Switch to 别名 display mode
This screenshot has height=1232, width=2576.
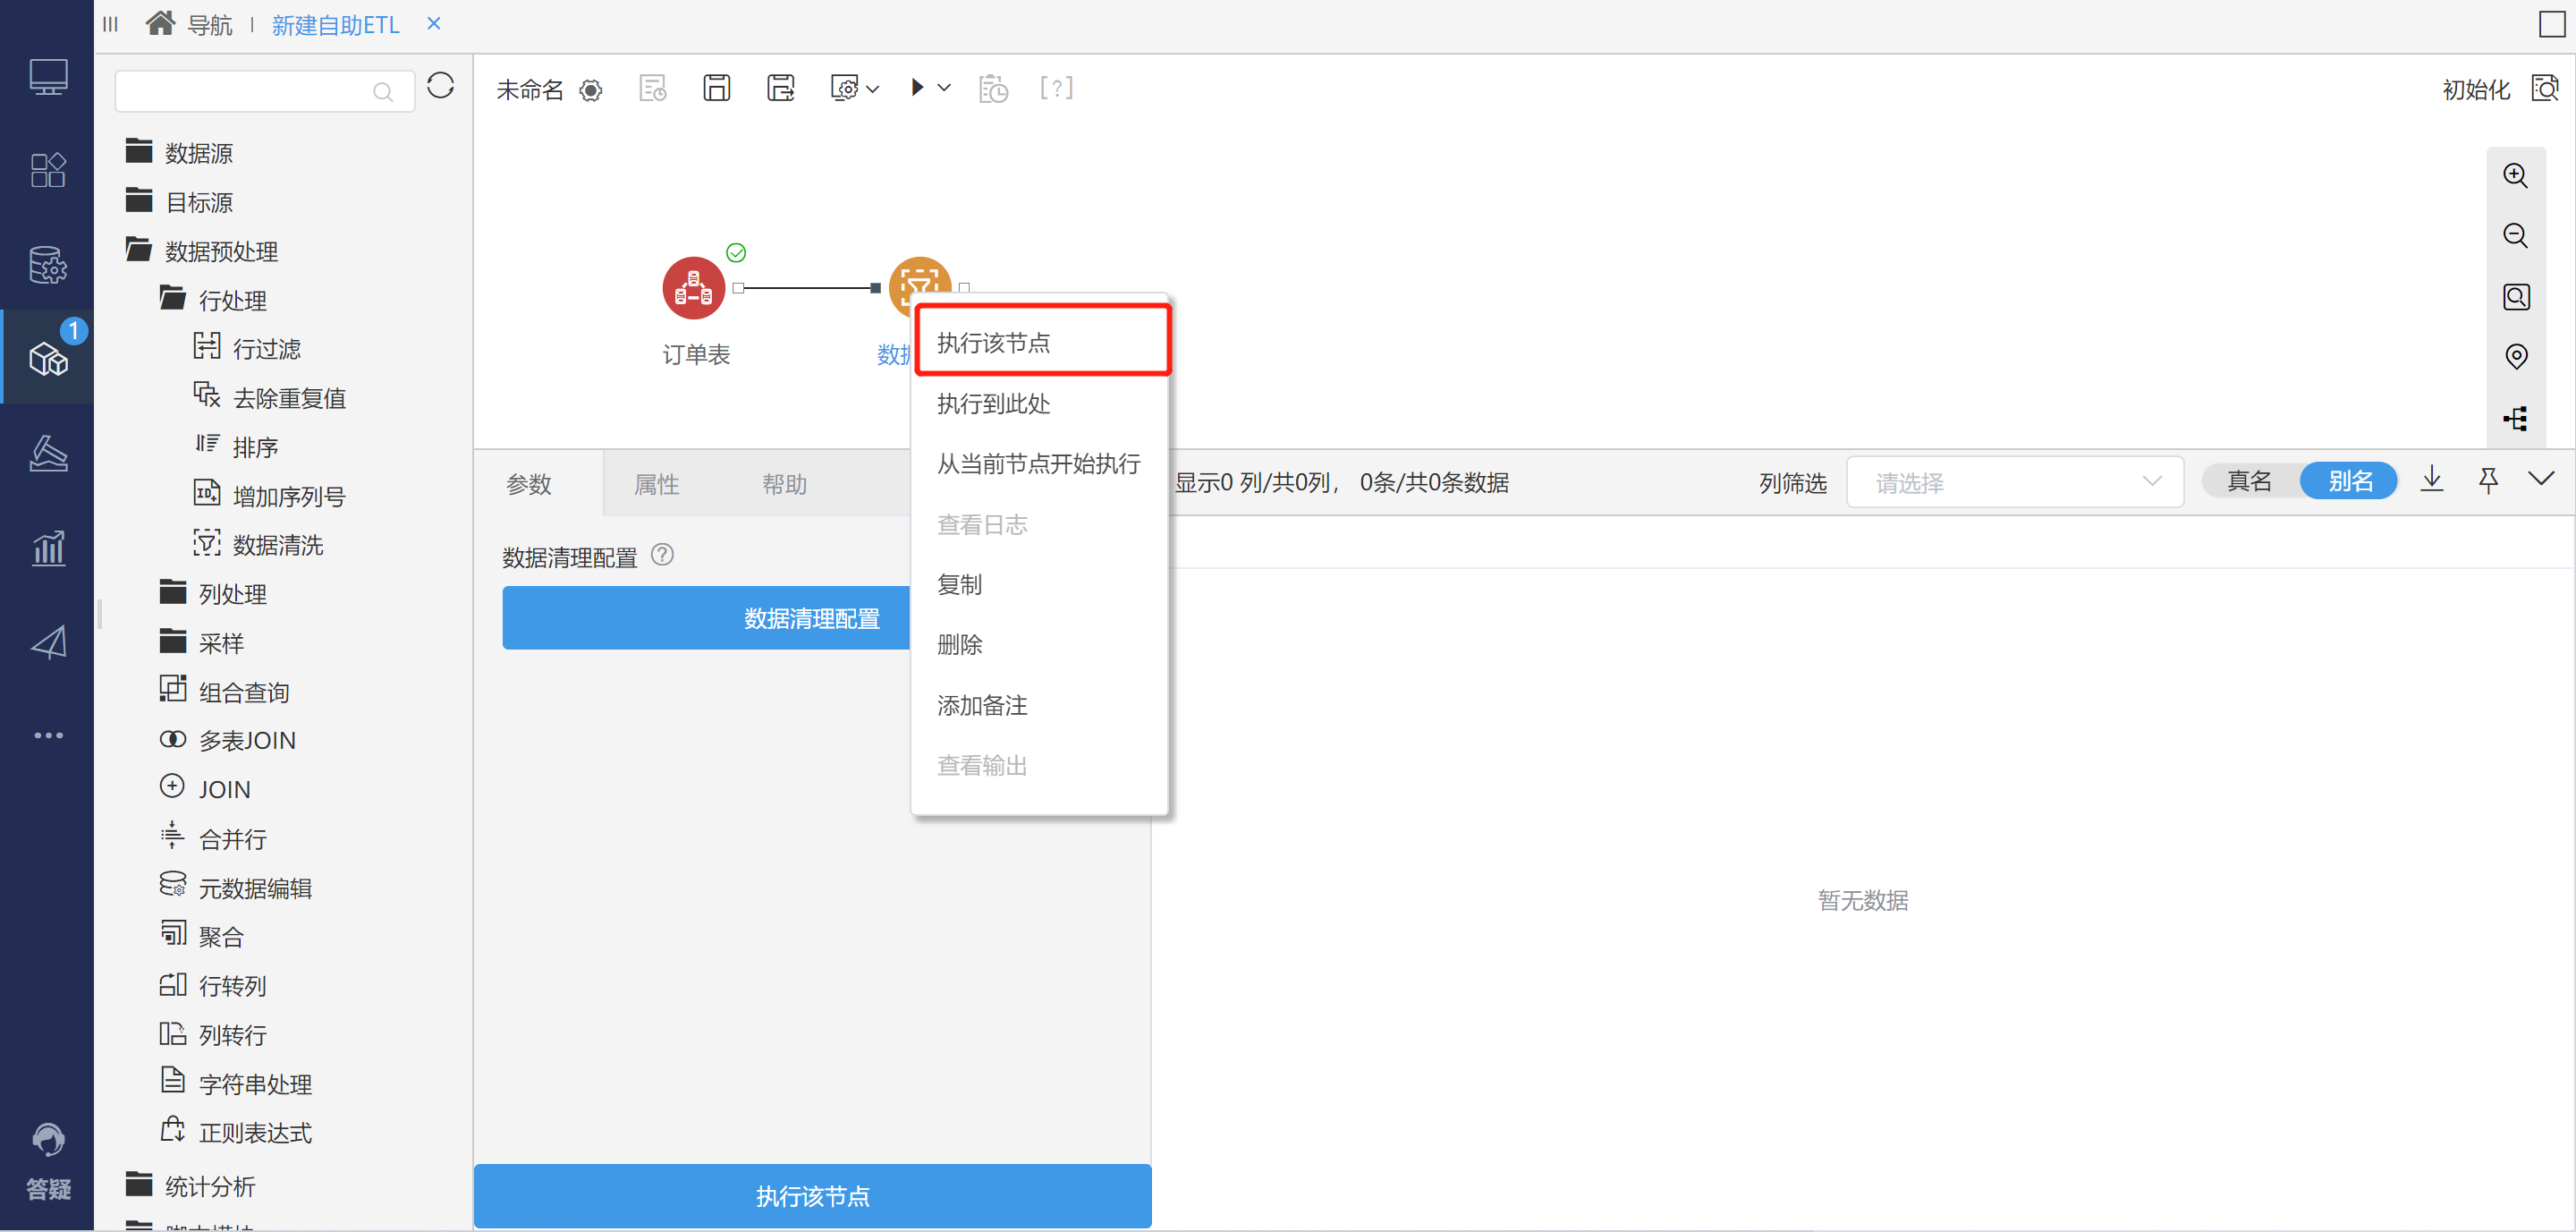tap(2349, 481)
